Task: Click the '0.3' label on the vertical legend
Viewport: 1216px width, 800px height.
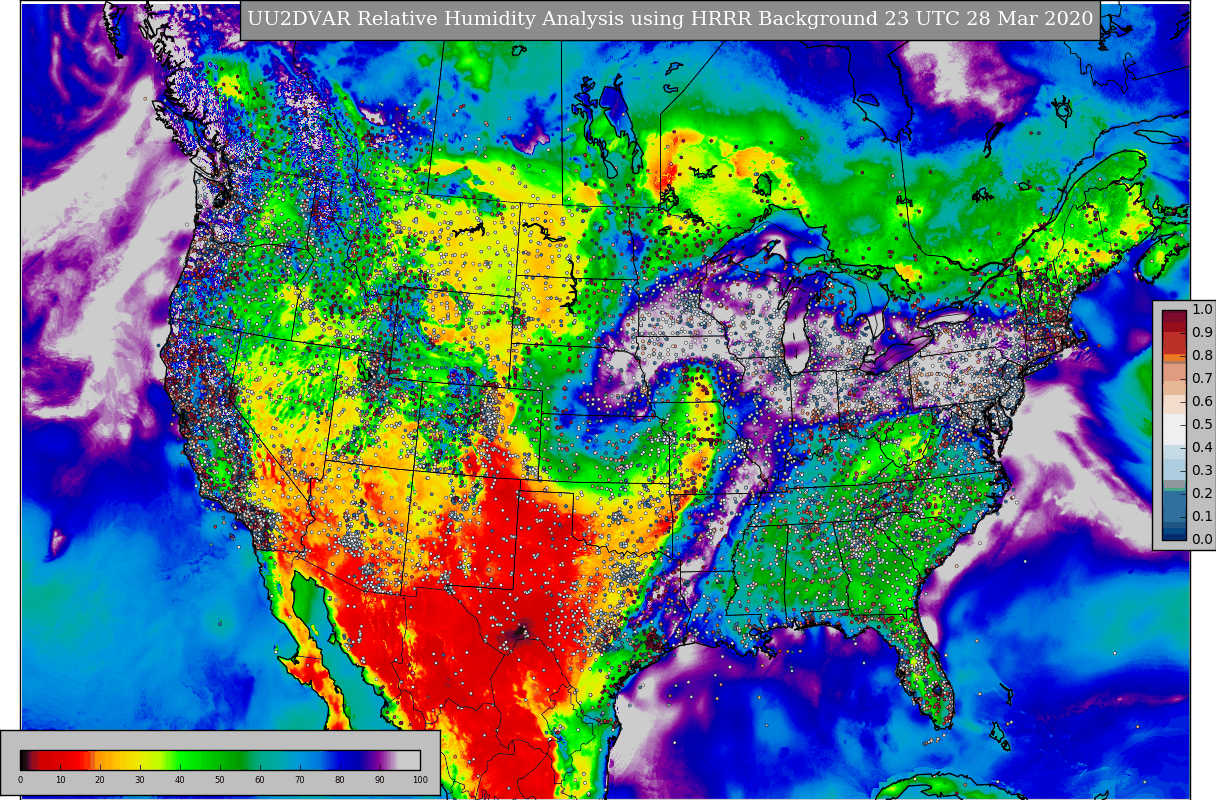Action: pos(1202,471)
